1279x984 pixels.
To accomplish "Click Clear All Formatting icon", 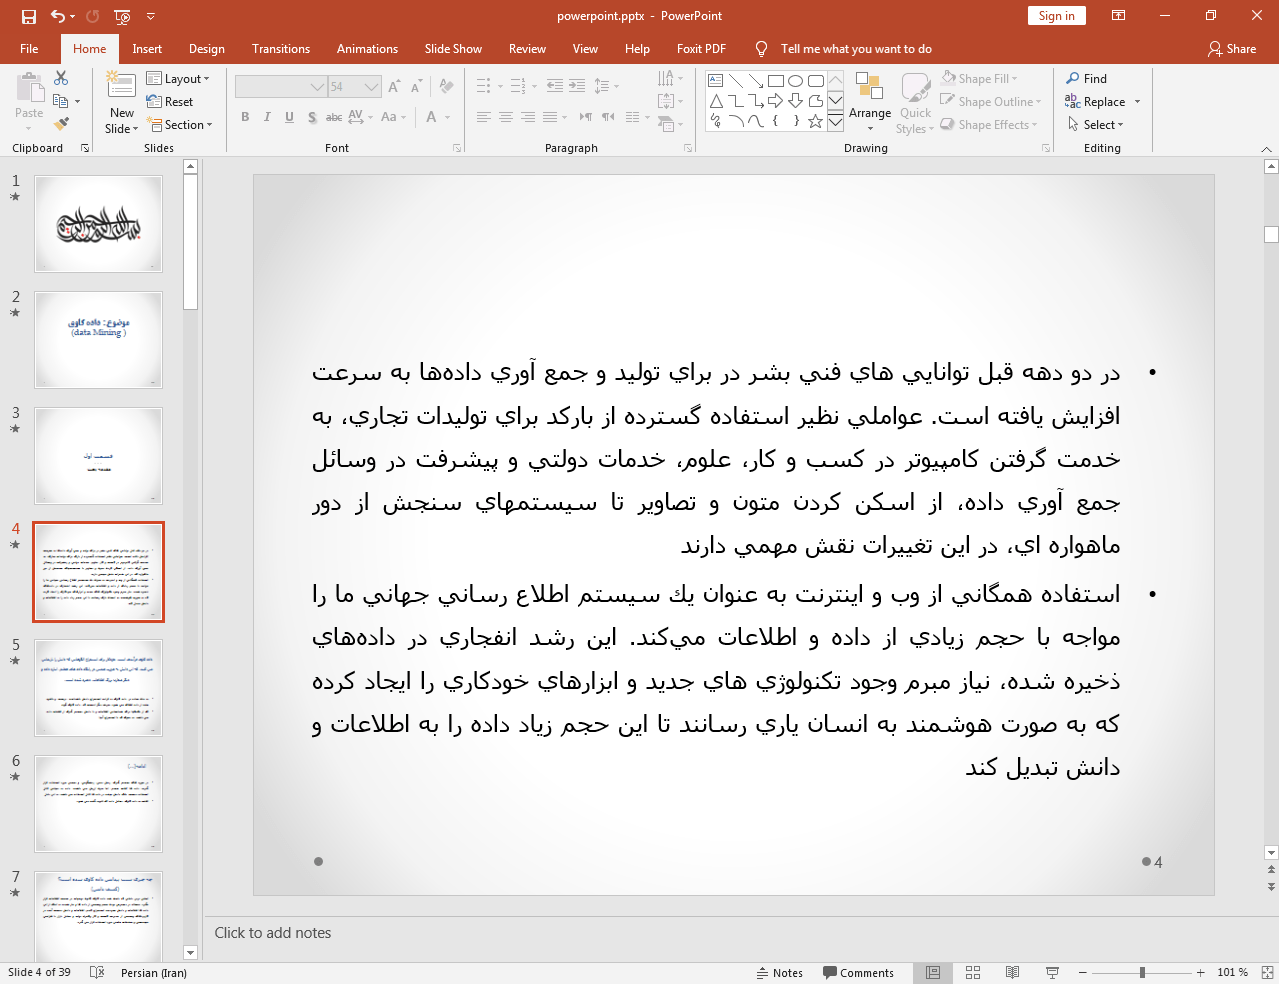I will click(446, 87).
